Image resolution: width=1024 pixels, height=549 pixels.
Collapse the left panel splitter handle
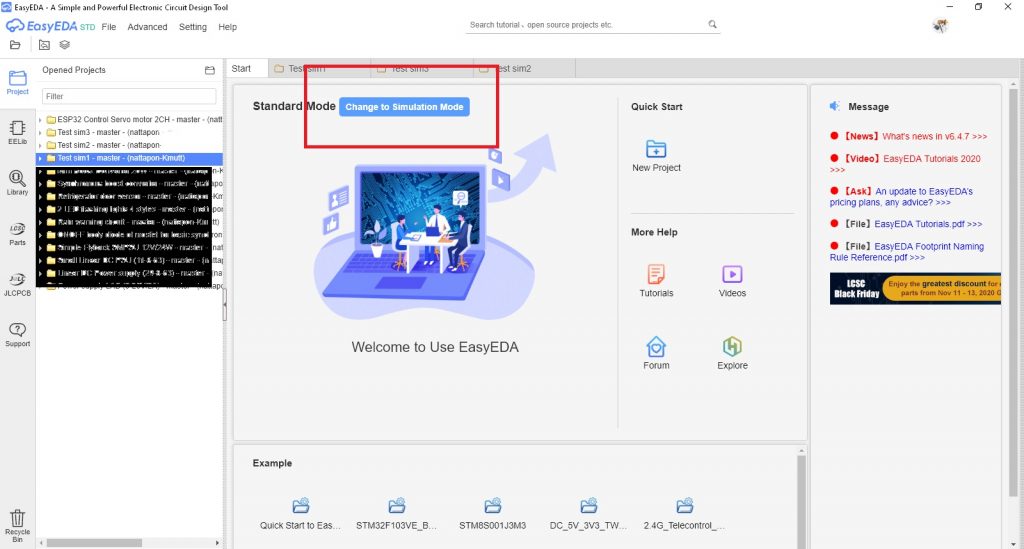[x=225, y=304]
